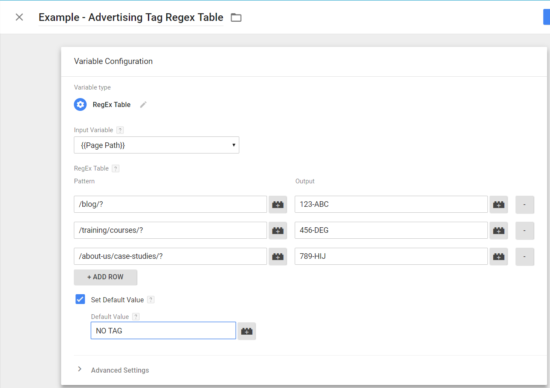
Task: Edit the 789-HIJ output field
Action: [391, 256]
